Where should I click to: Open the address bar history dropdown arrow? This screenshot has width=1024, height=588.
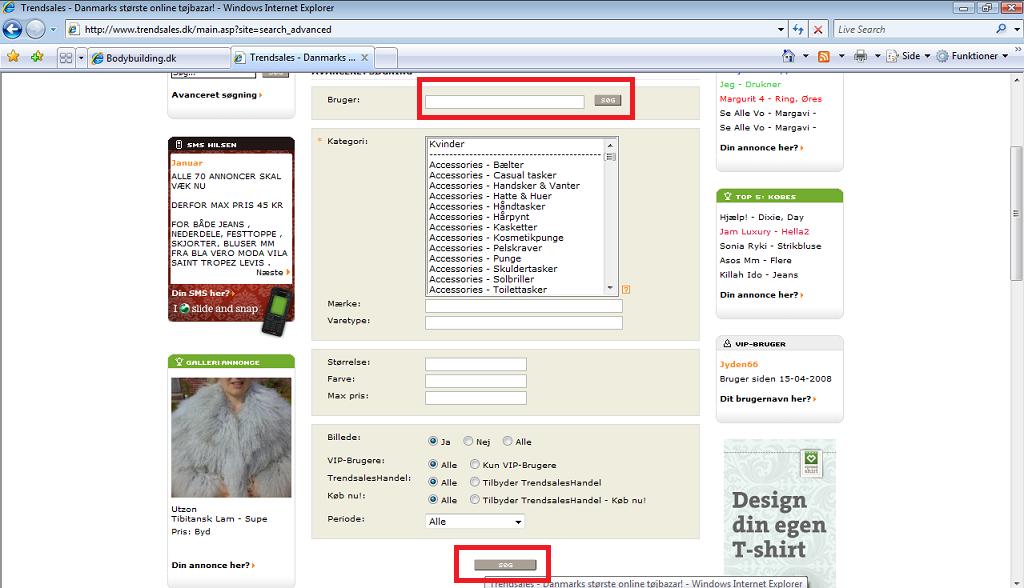pos(780,29)
